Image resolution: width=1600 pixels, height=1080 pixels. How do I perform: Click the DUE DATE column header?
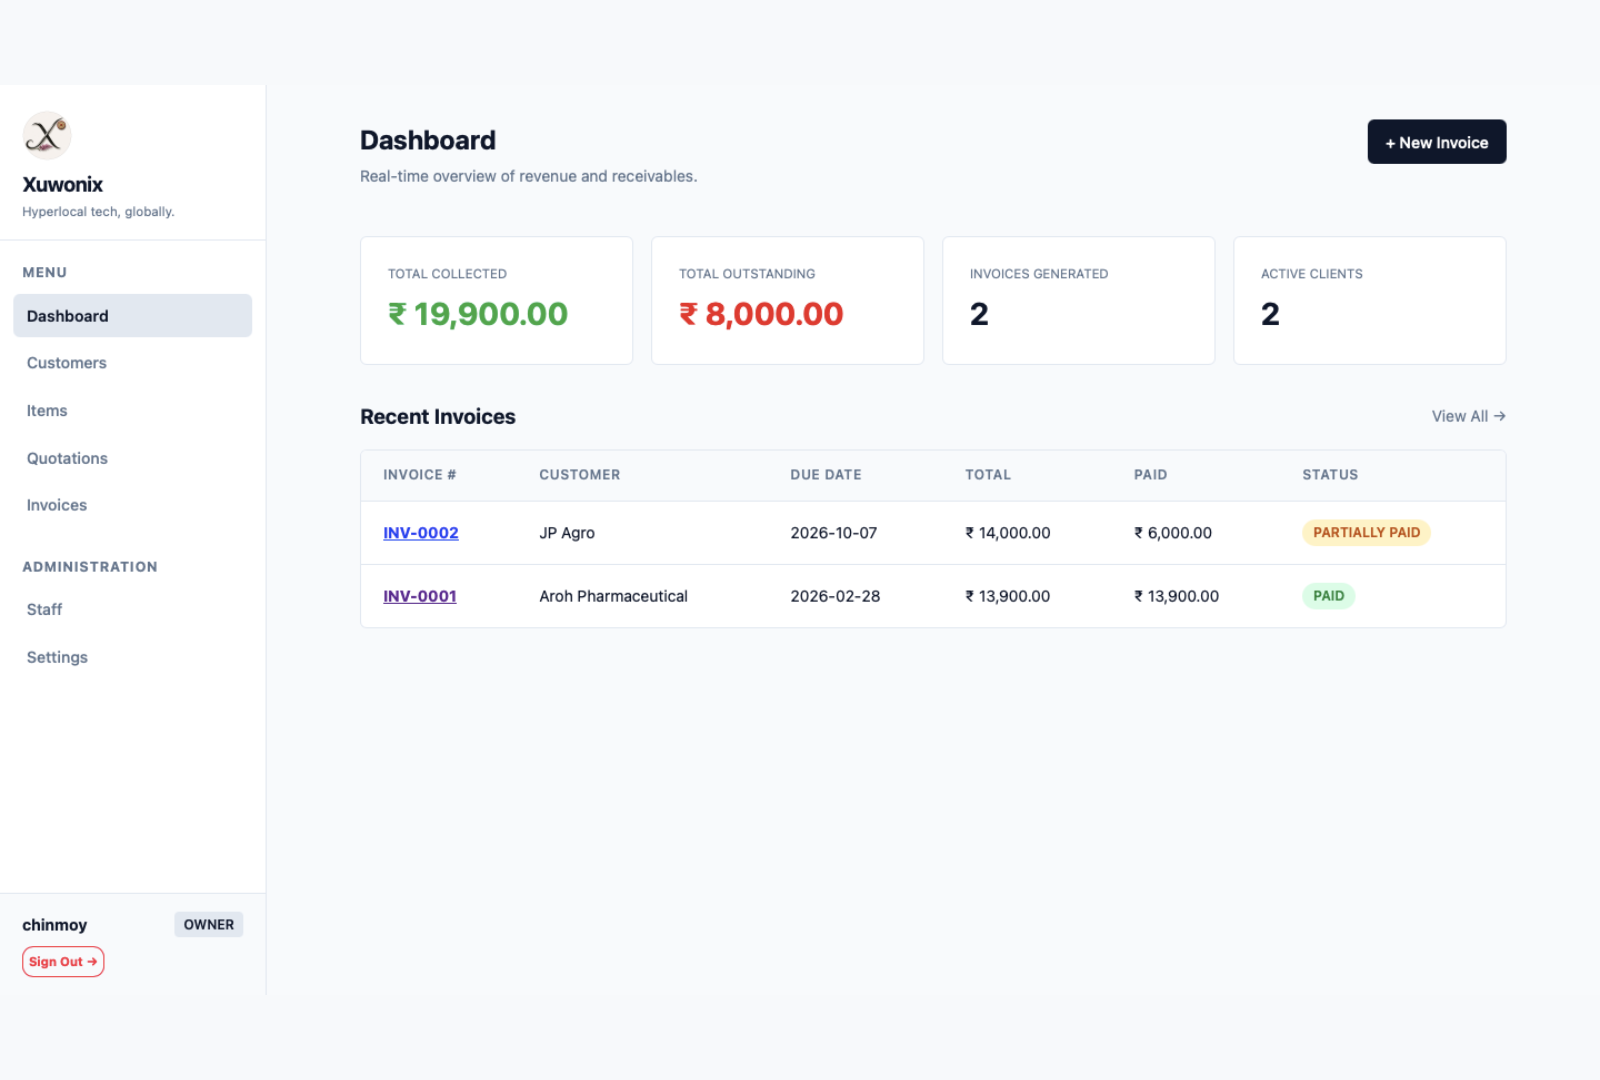825,475
